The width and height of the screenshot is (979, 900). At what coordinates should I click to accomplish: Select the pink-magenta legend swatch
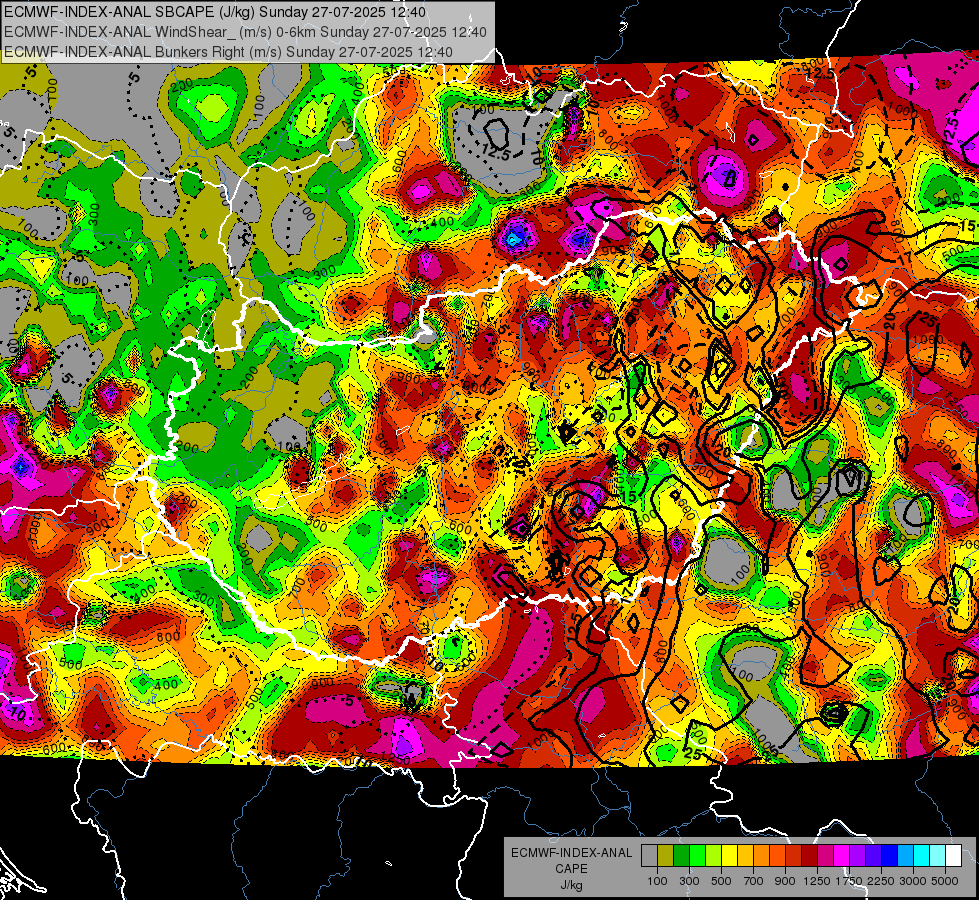pos(825,856)
